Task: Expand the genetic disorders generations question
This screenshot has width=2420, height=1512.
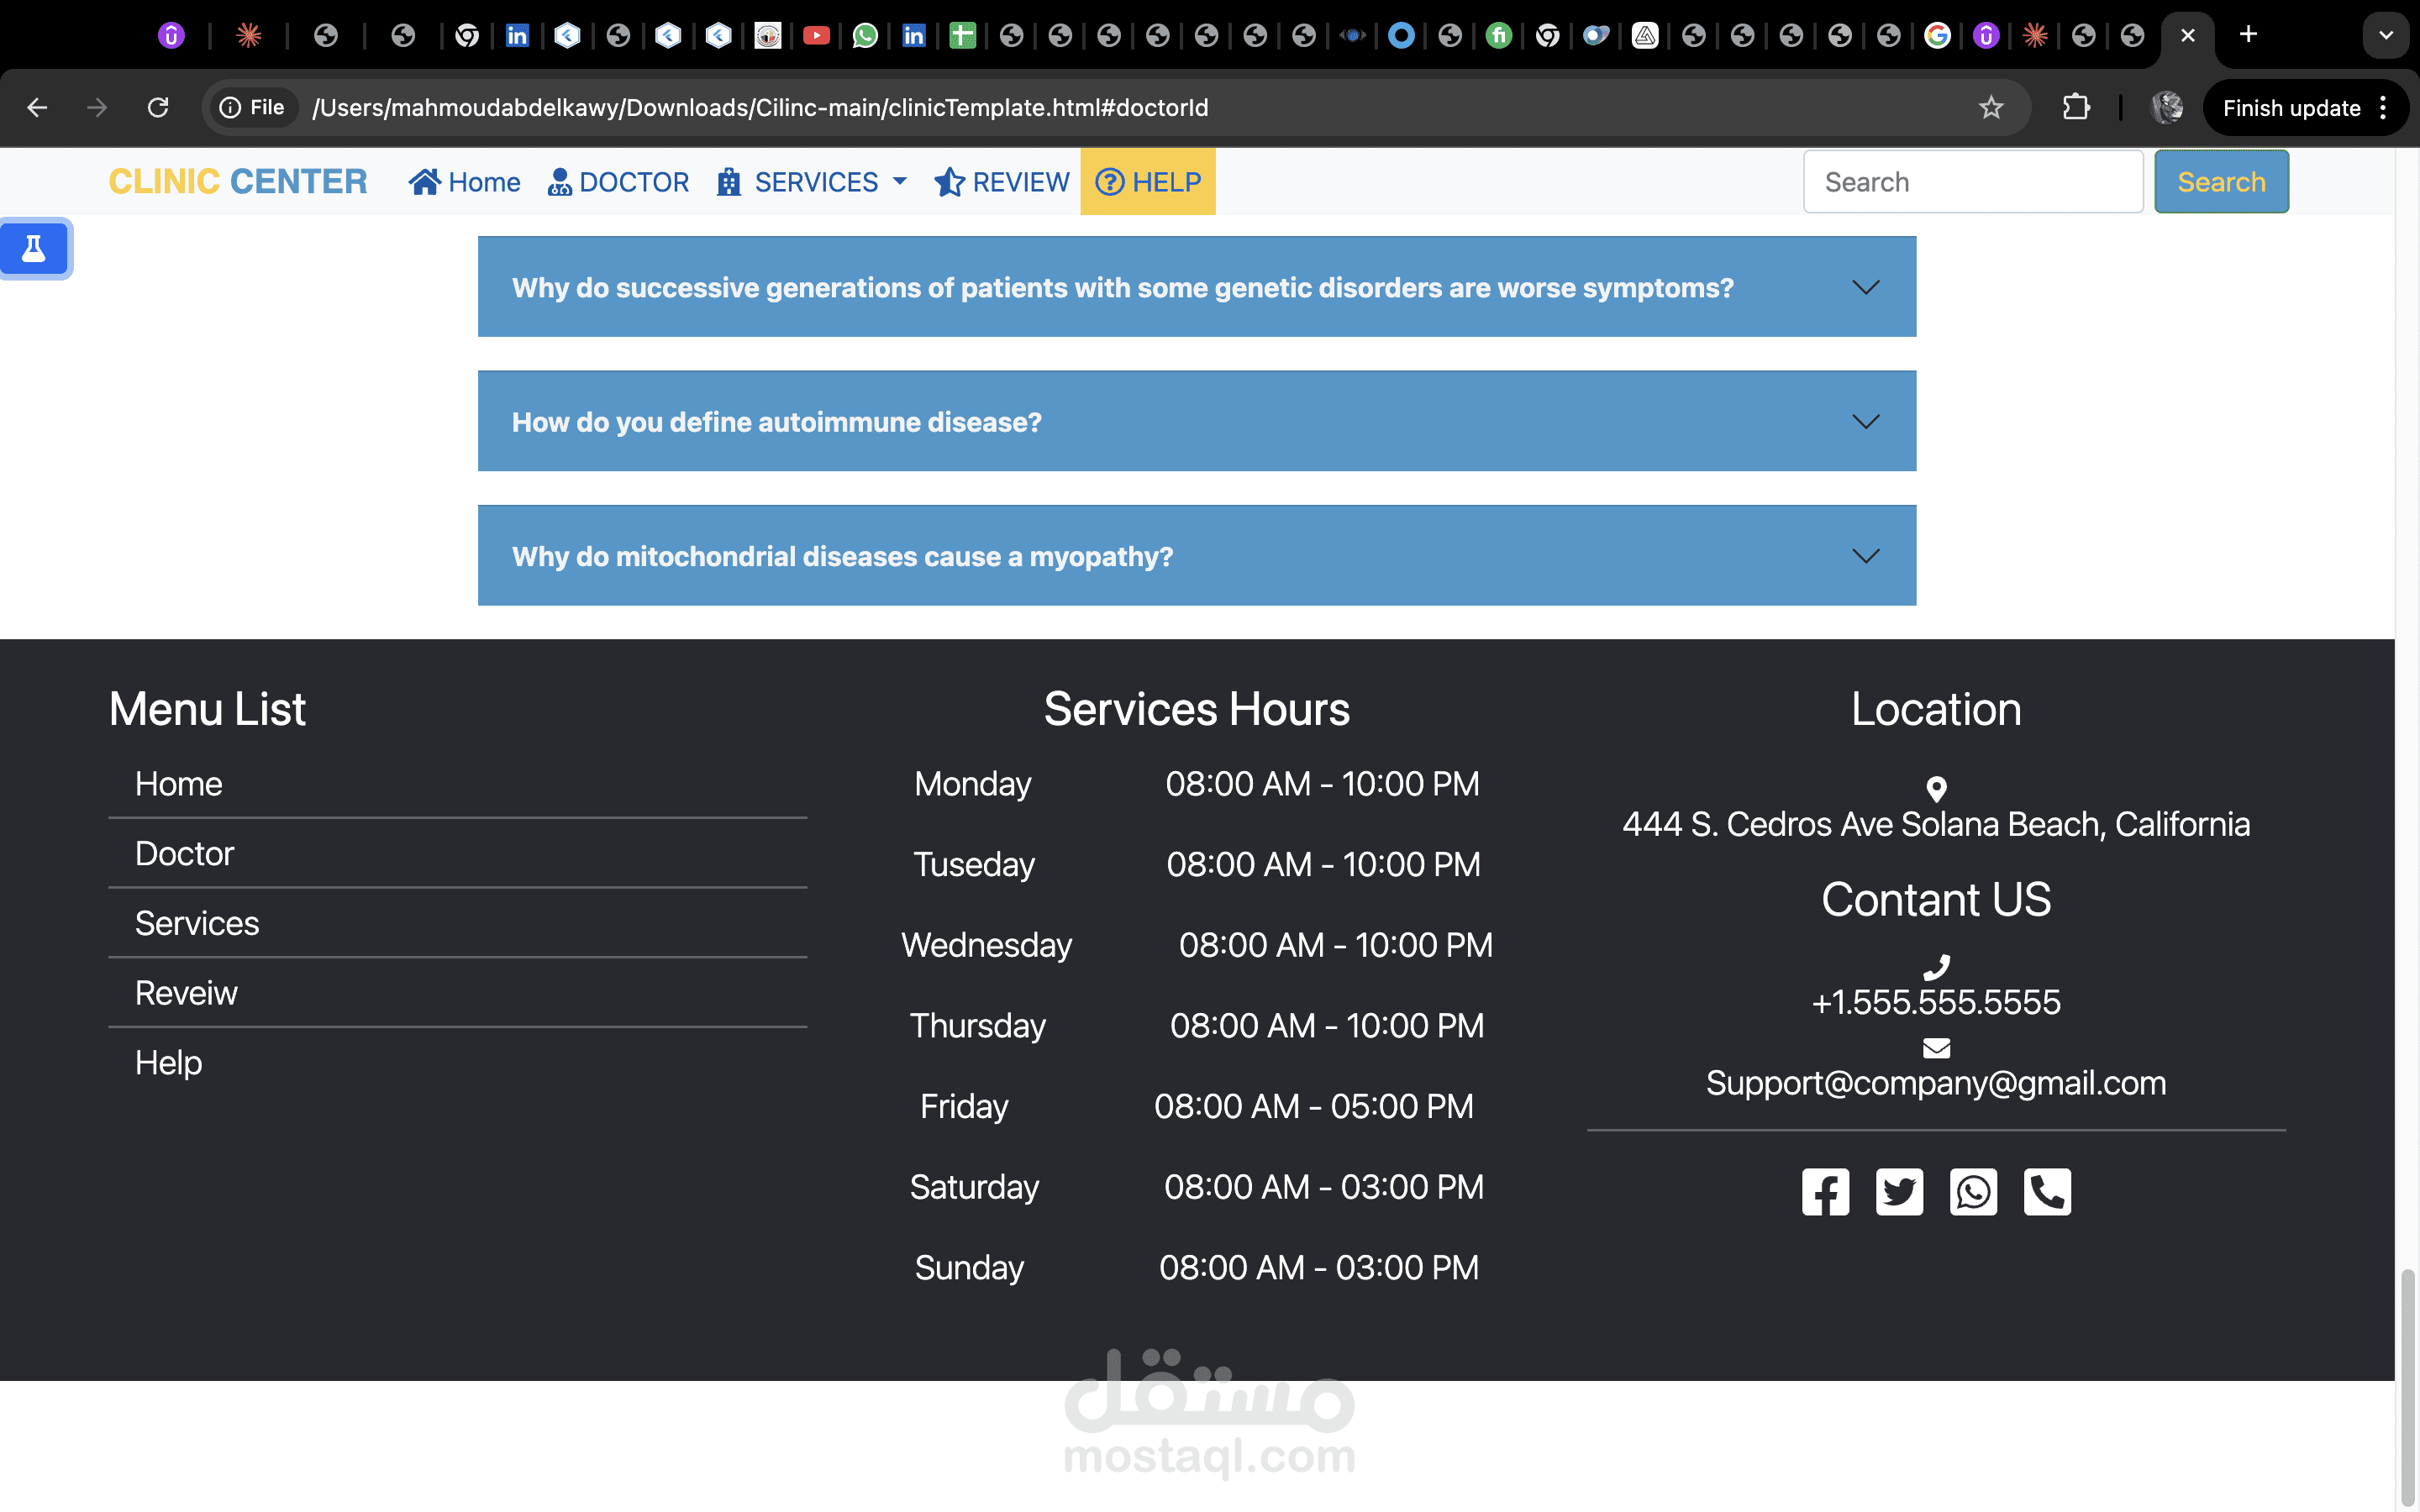Action: click(x=1196, y=287)
